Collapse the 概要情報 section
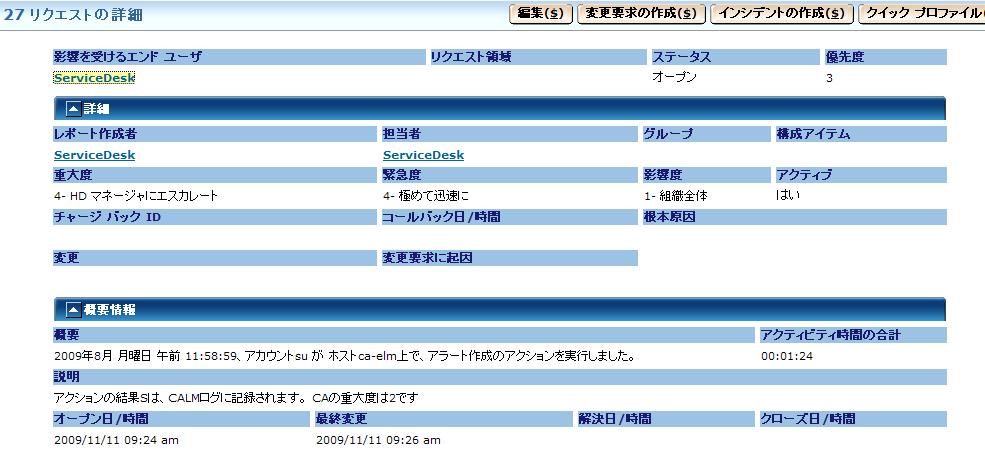The height and width of the screenshot is (452, 985). (x=74, y=309)
